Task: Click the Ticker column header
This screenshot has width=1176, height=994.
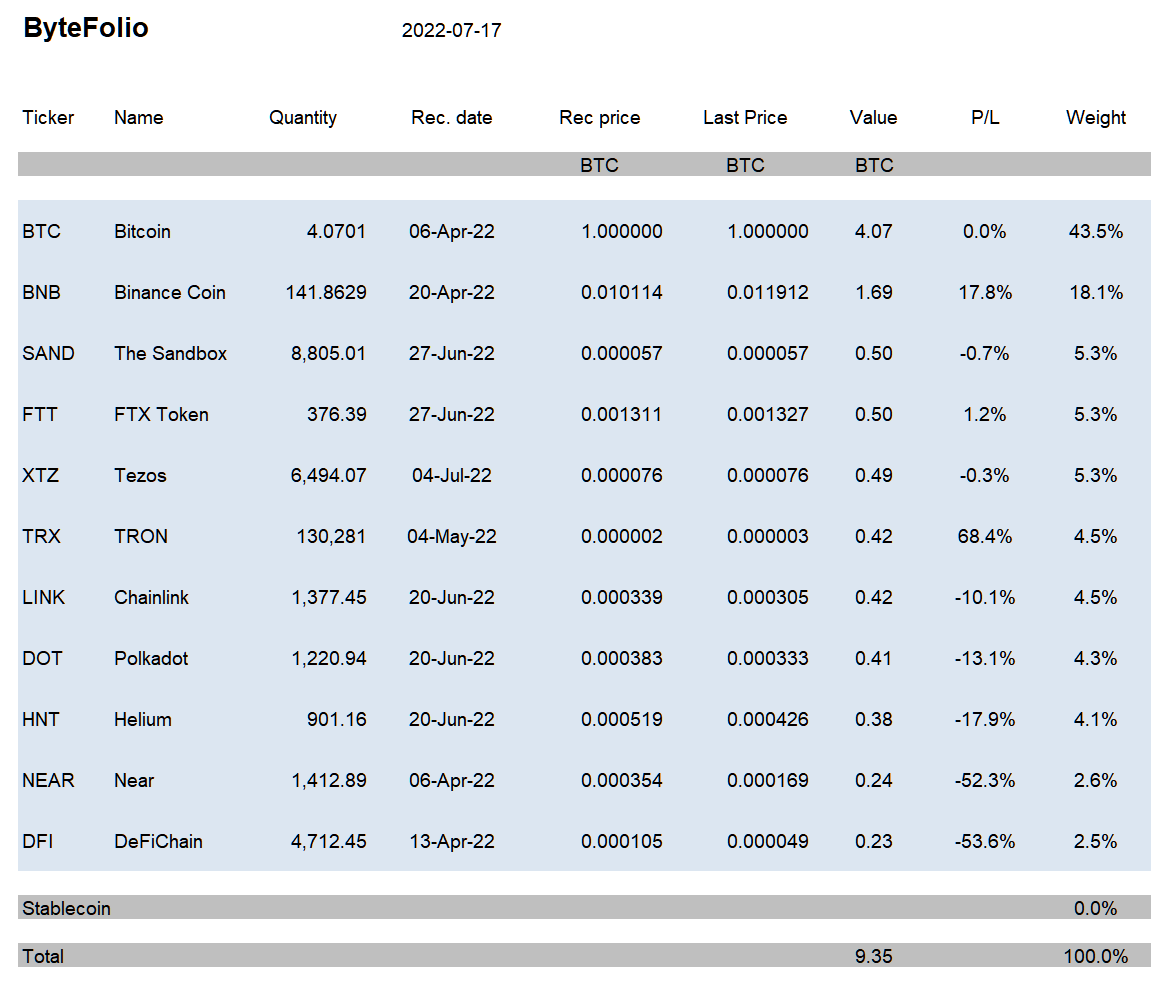Action: [48, 118]
